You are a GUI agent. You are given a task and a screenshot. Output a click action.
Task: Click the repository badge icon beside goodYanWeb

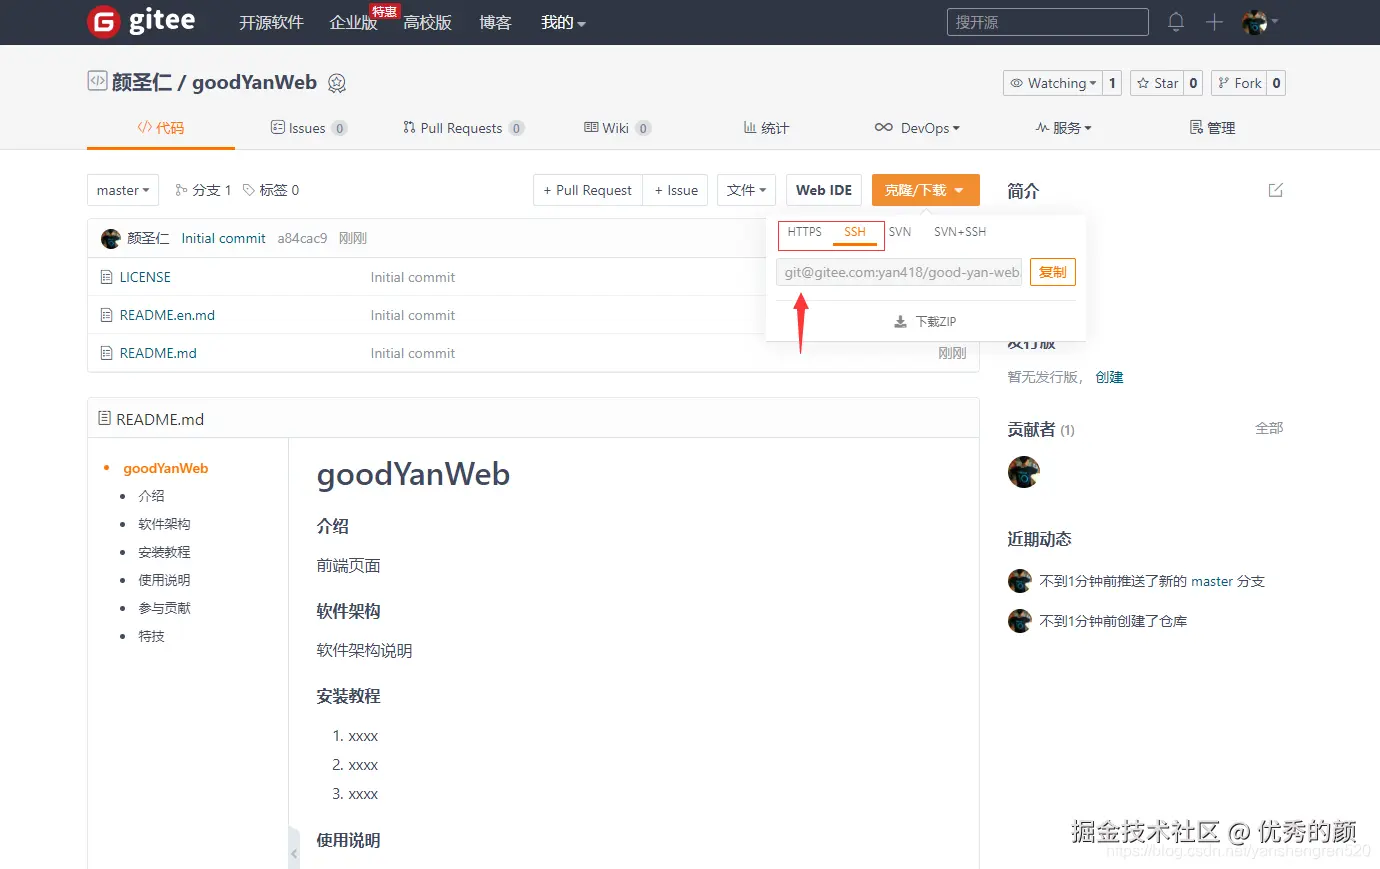[x=337, y=83]
